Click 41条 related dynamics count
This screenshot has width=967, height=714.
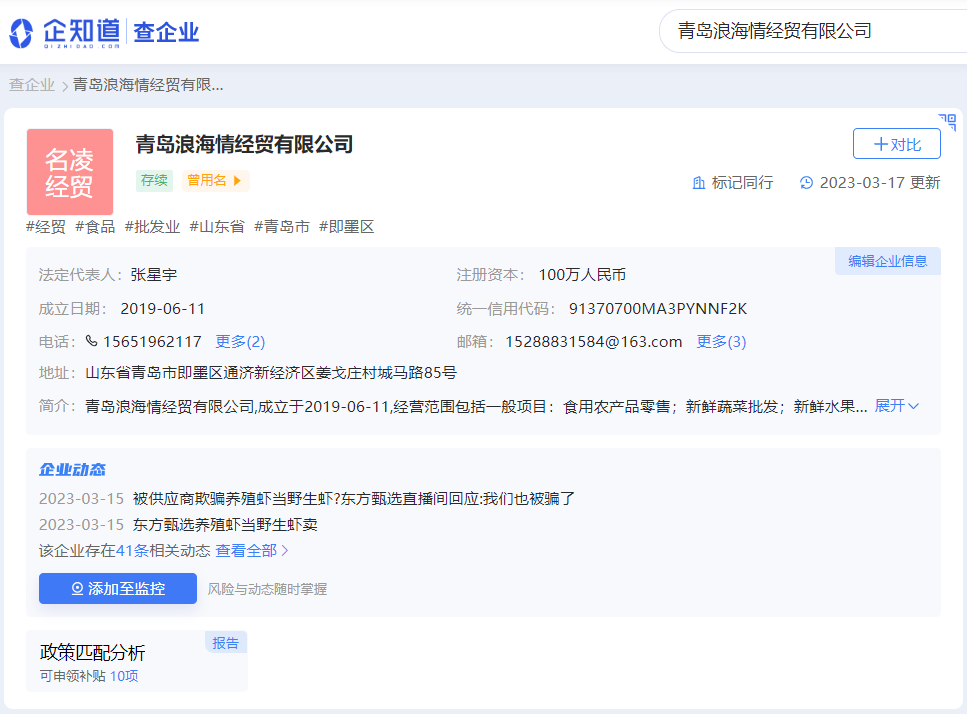[x=133, y=551]
